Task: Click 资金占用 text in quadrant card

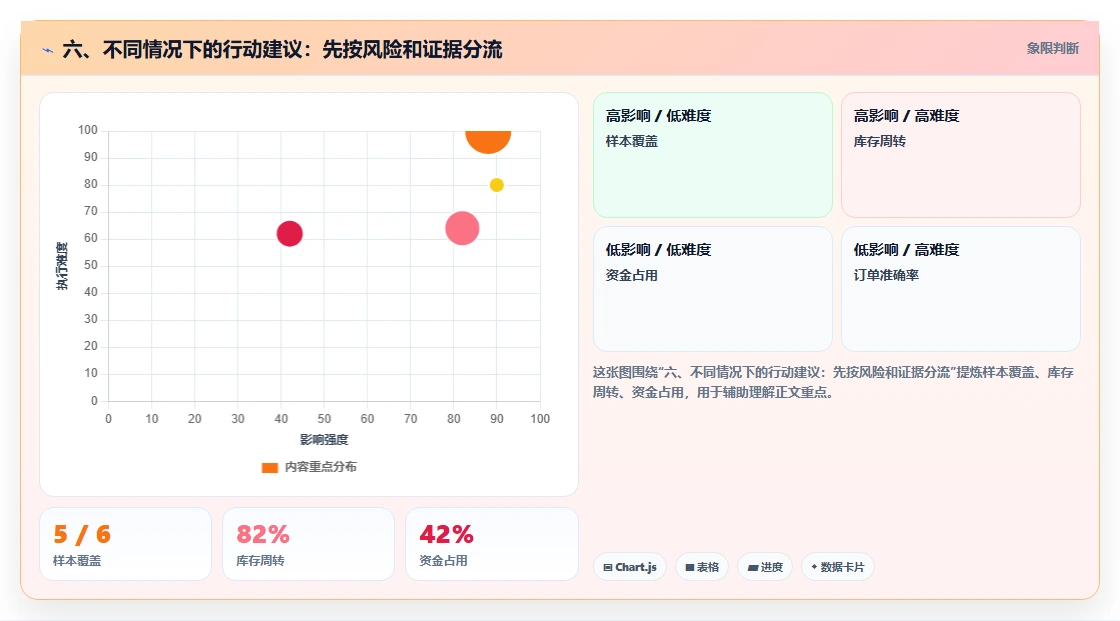Action: point(631,275)
